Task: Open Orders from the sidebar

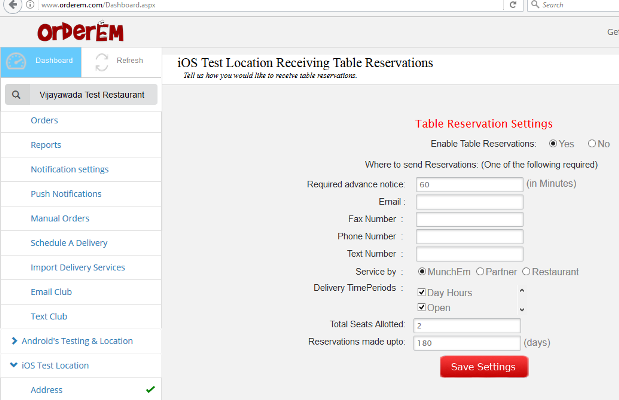Action: coord(44,120)
